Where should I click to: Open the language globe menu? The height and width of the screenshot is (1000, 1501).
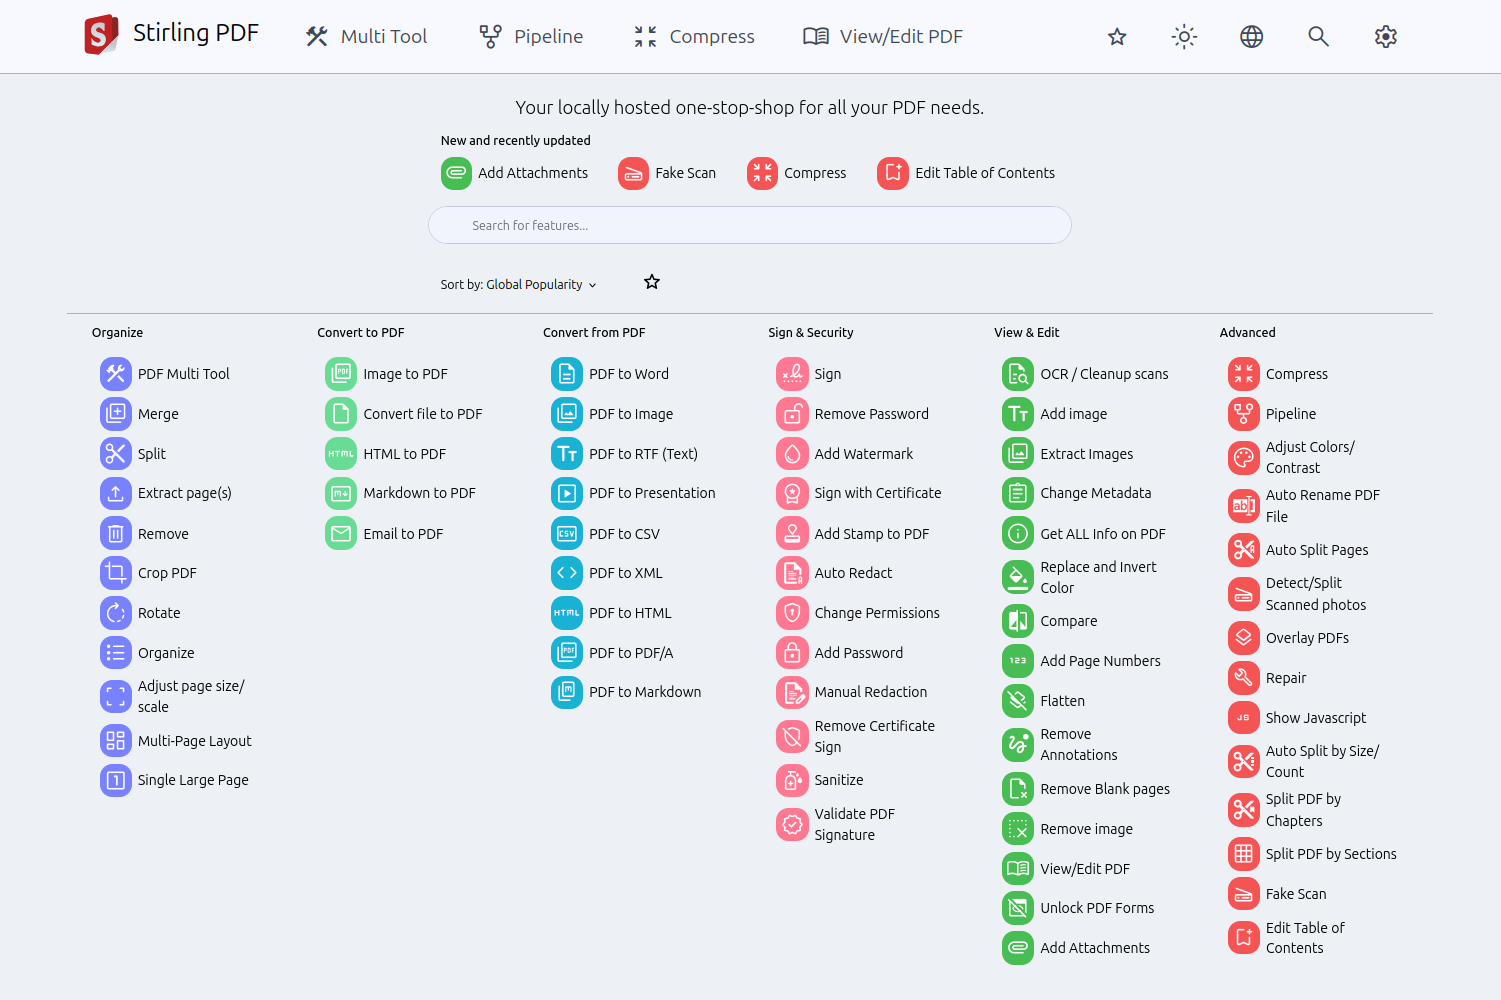click(1251, 37)
